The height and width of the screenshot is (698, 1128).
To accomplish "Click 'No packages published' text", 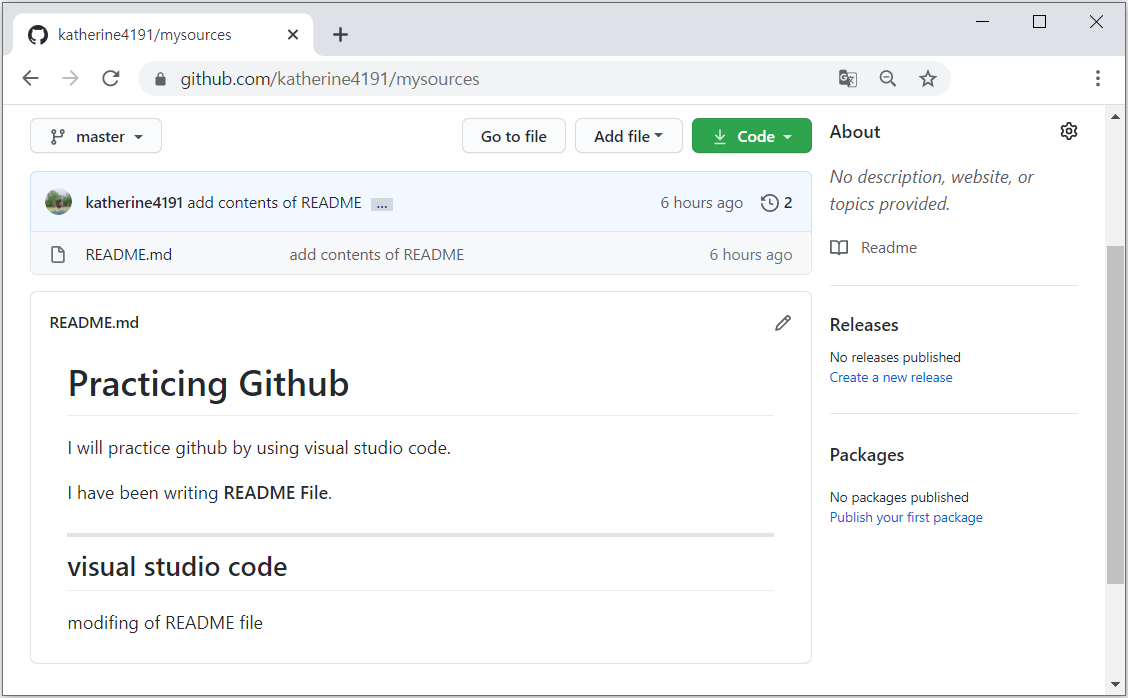I will click(899, 497).
